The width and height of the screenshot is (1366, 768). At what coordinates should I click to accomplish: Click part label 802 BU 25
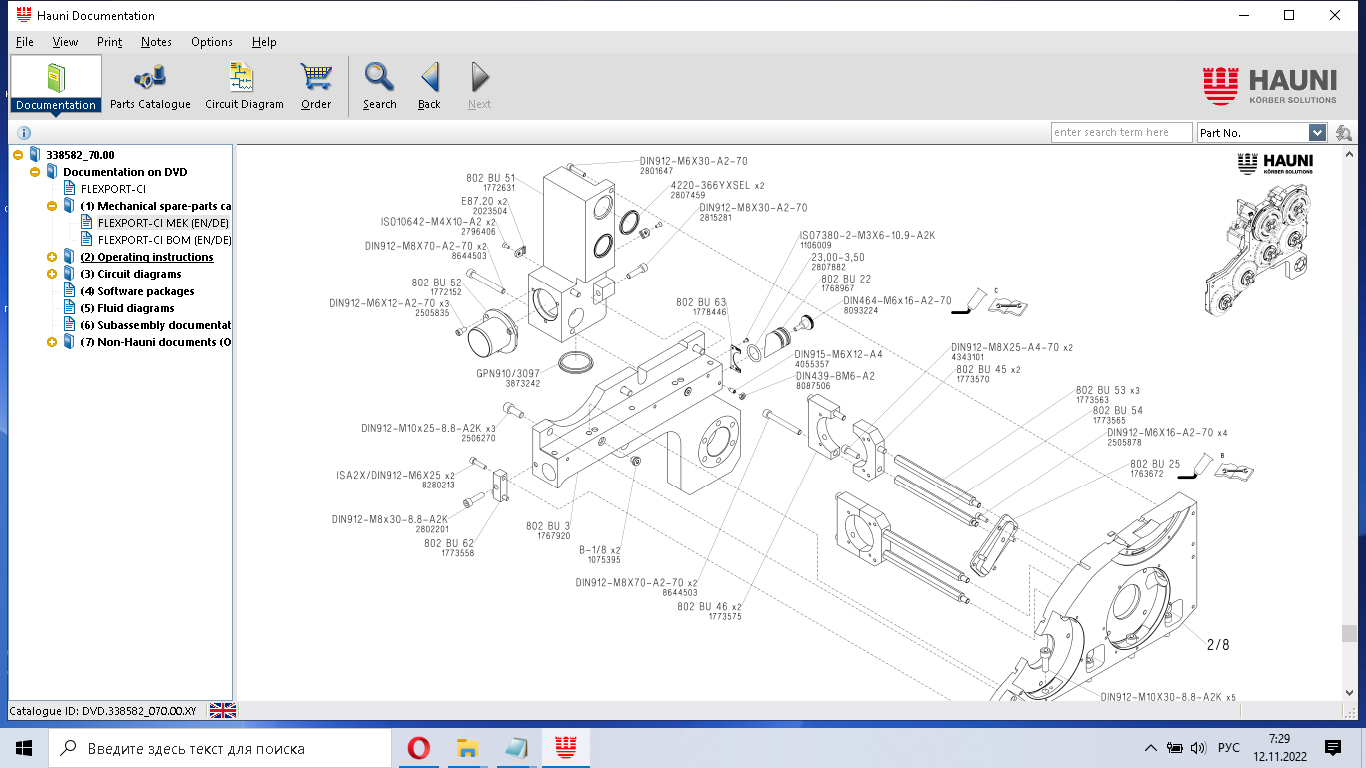click(1155, 464)
